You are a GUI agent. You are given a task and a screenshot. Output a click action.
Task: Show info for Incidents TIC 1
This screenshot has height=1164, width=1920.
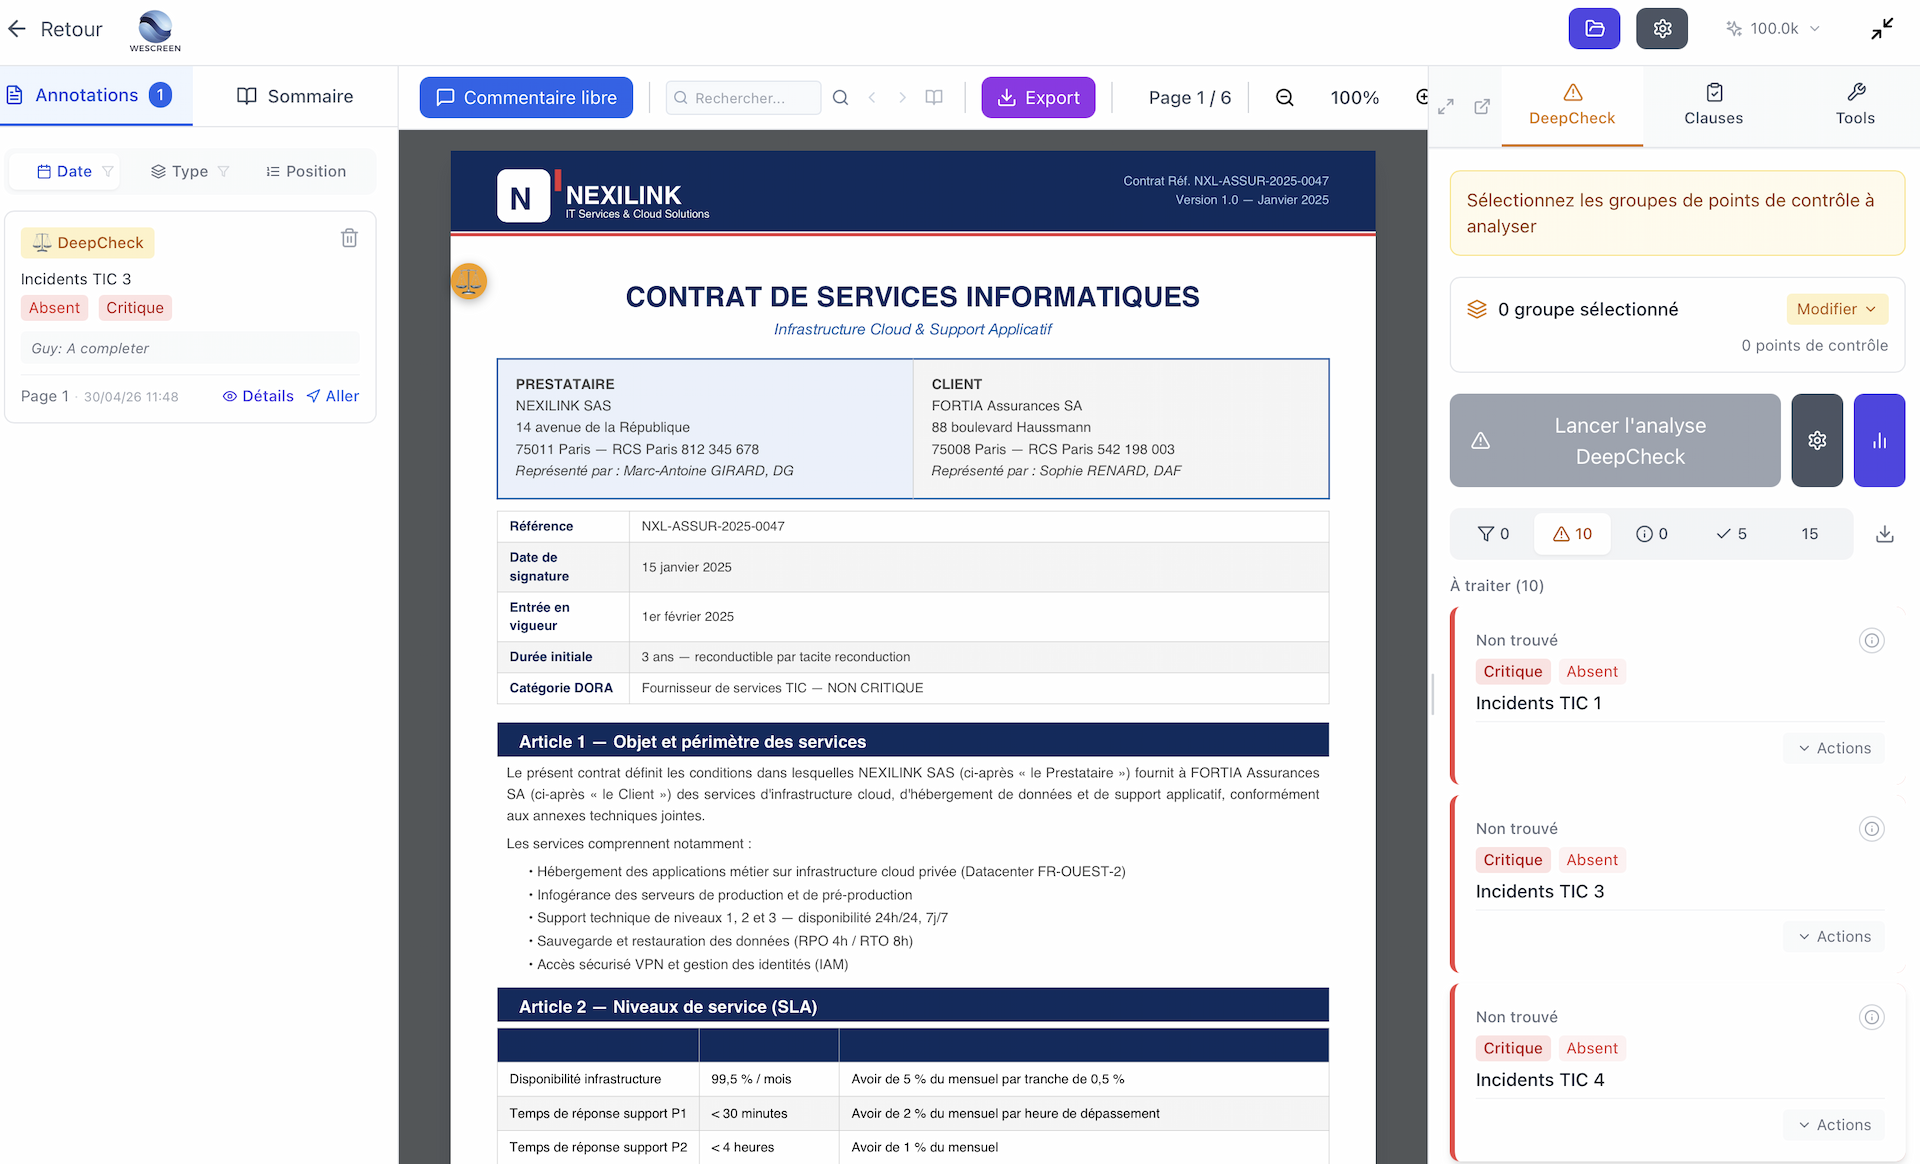pos(1872,641)
